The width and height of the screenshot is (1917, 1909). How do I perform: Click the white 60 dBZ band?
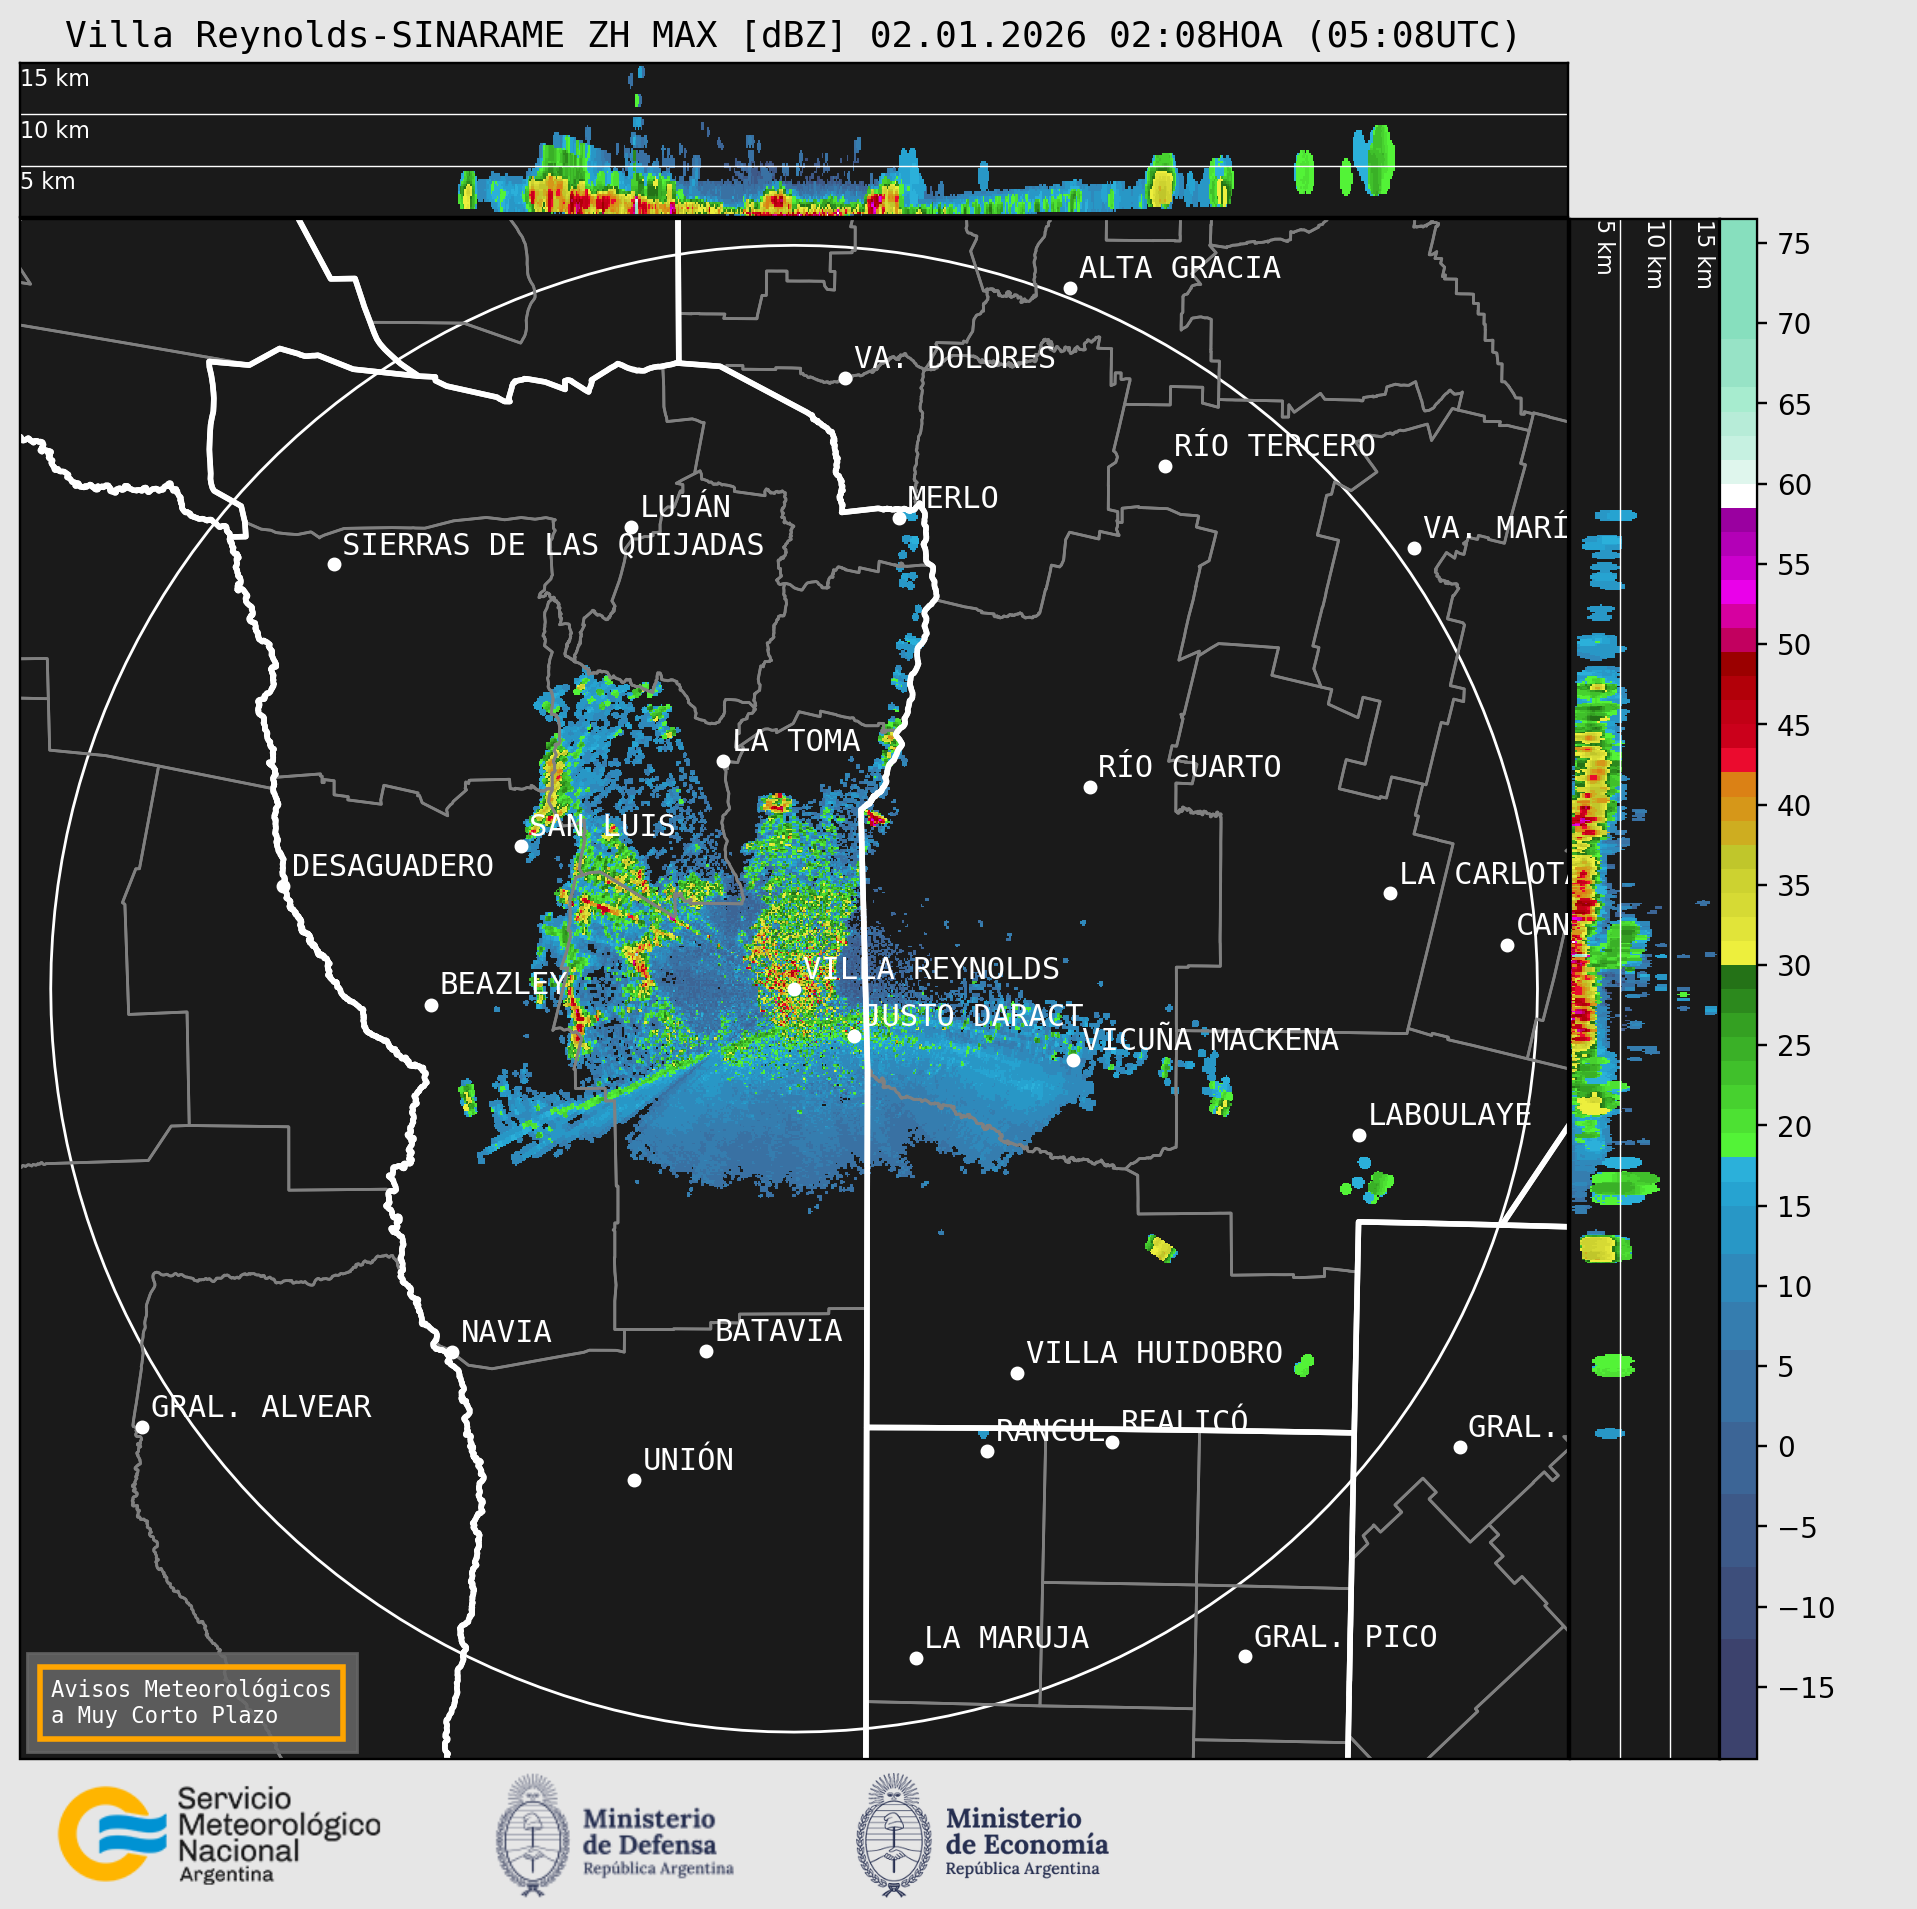point(1738,496)
